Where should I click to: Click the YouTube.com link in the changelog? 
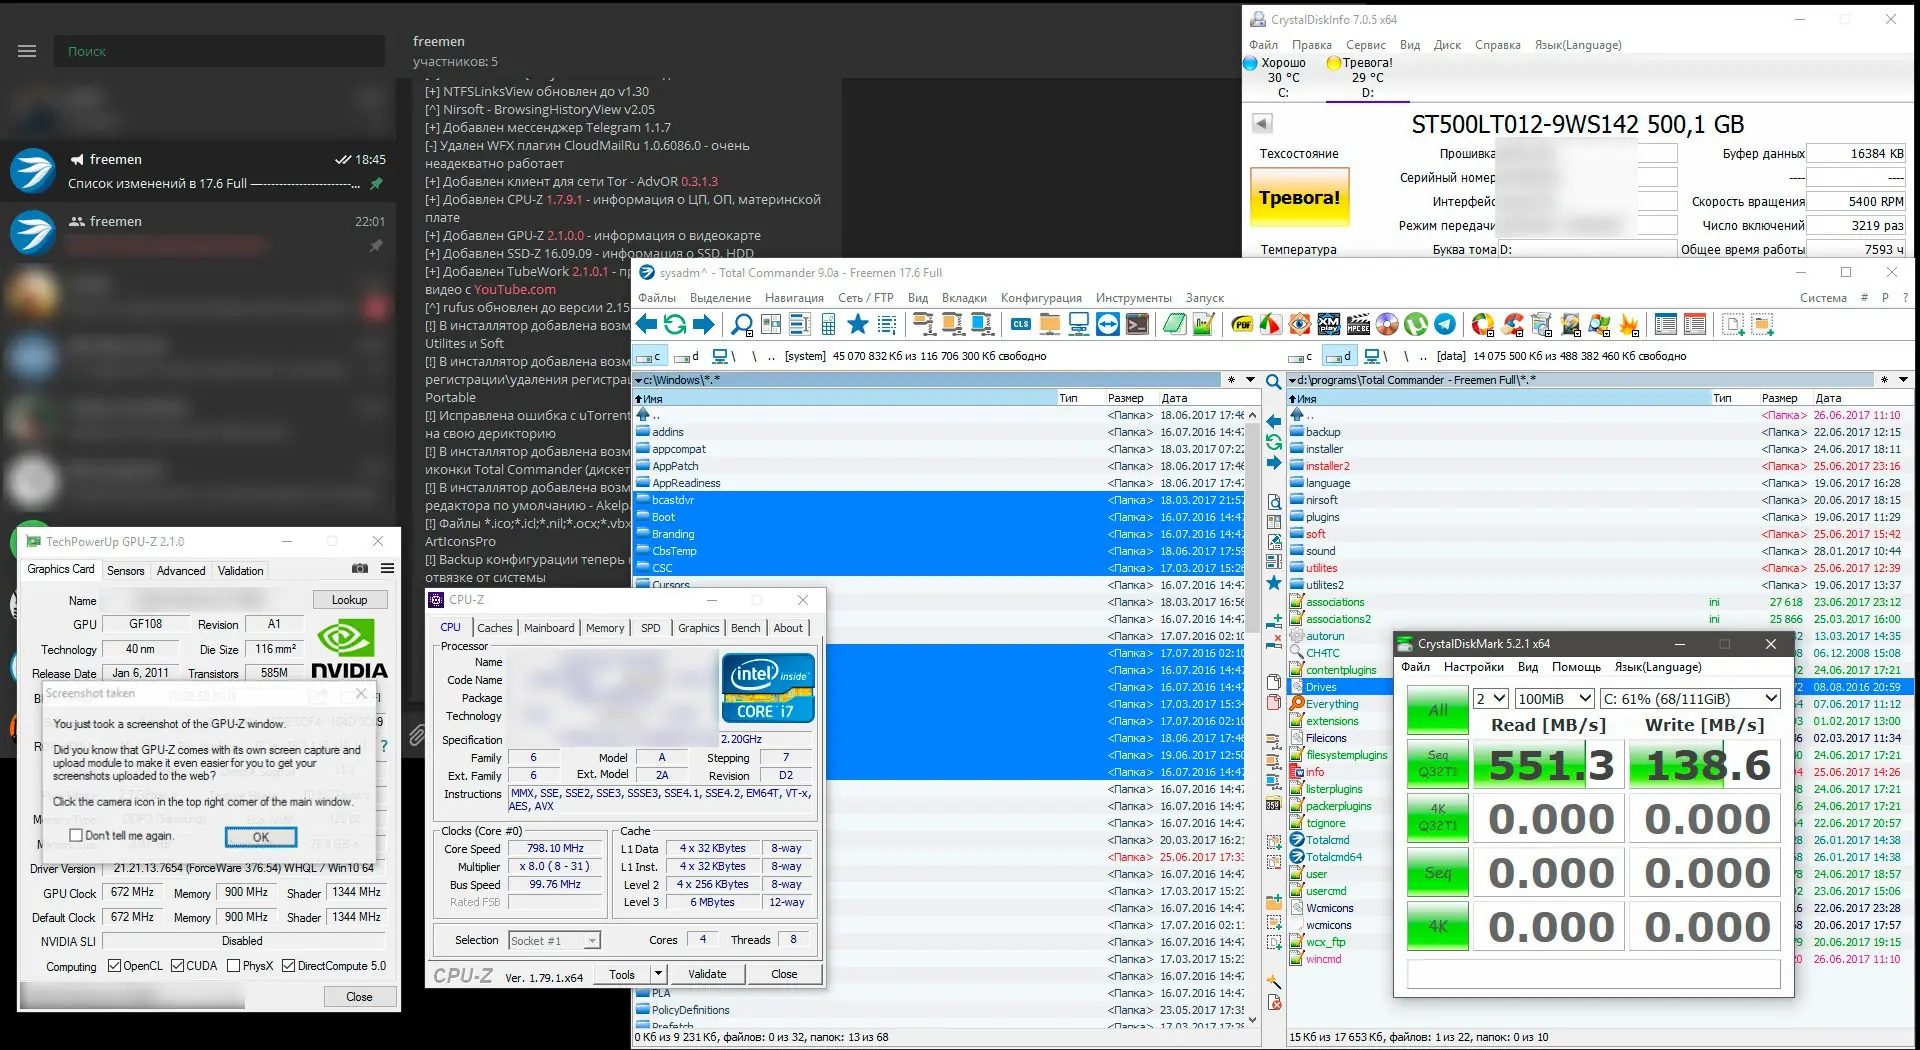point(515,289)
